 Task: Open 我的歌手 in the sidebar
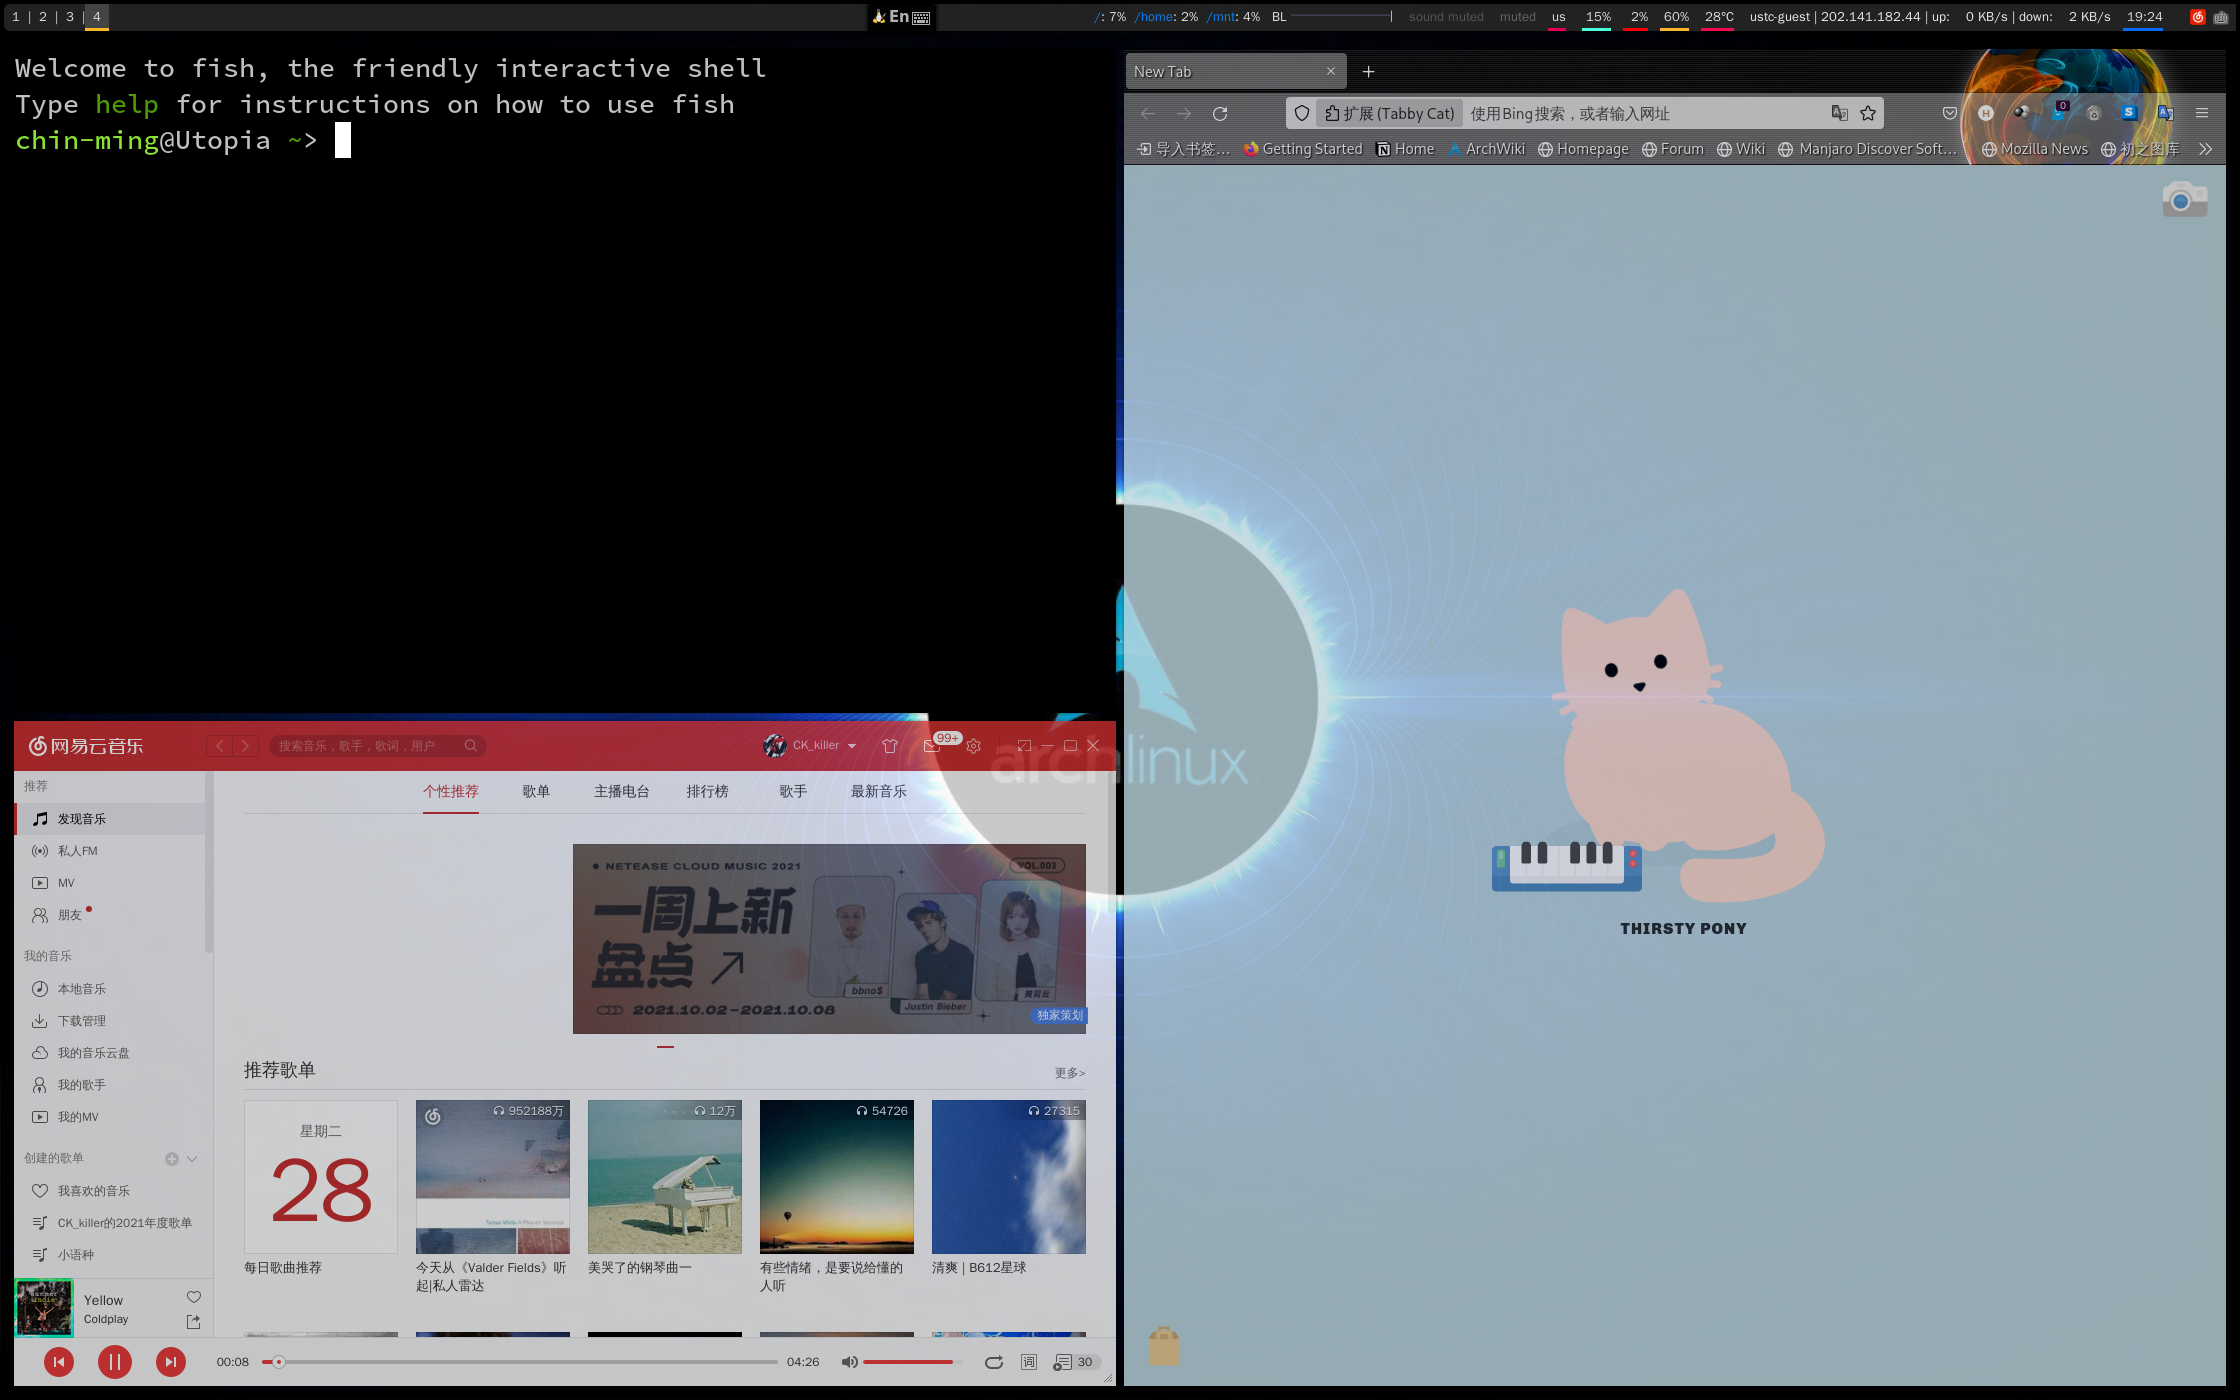110,1085
